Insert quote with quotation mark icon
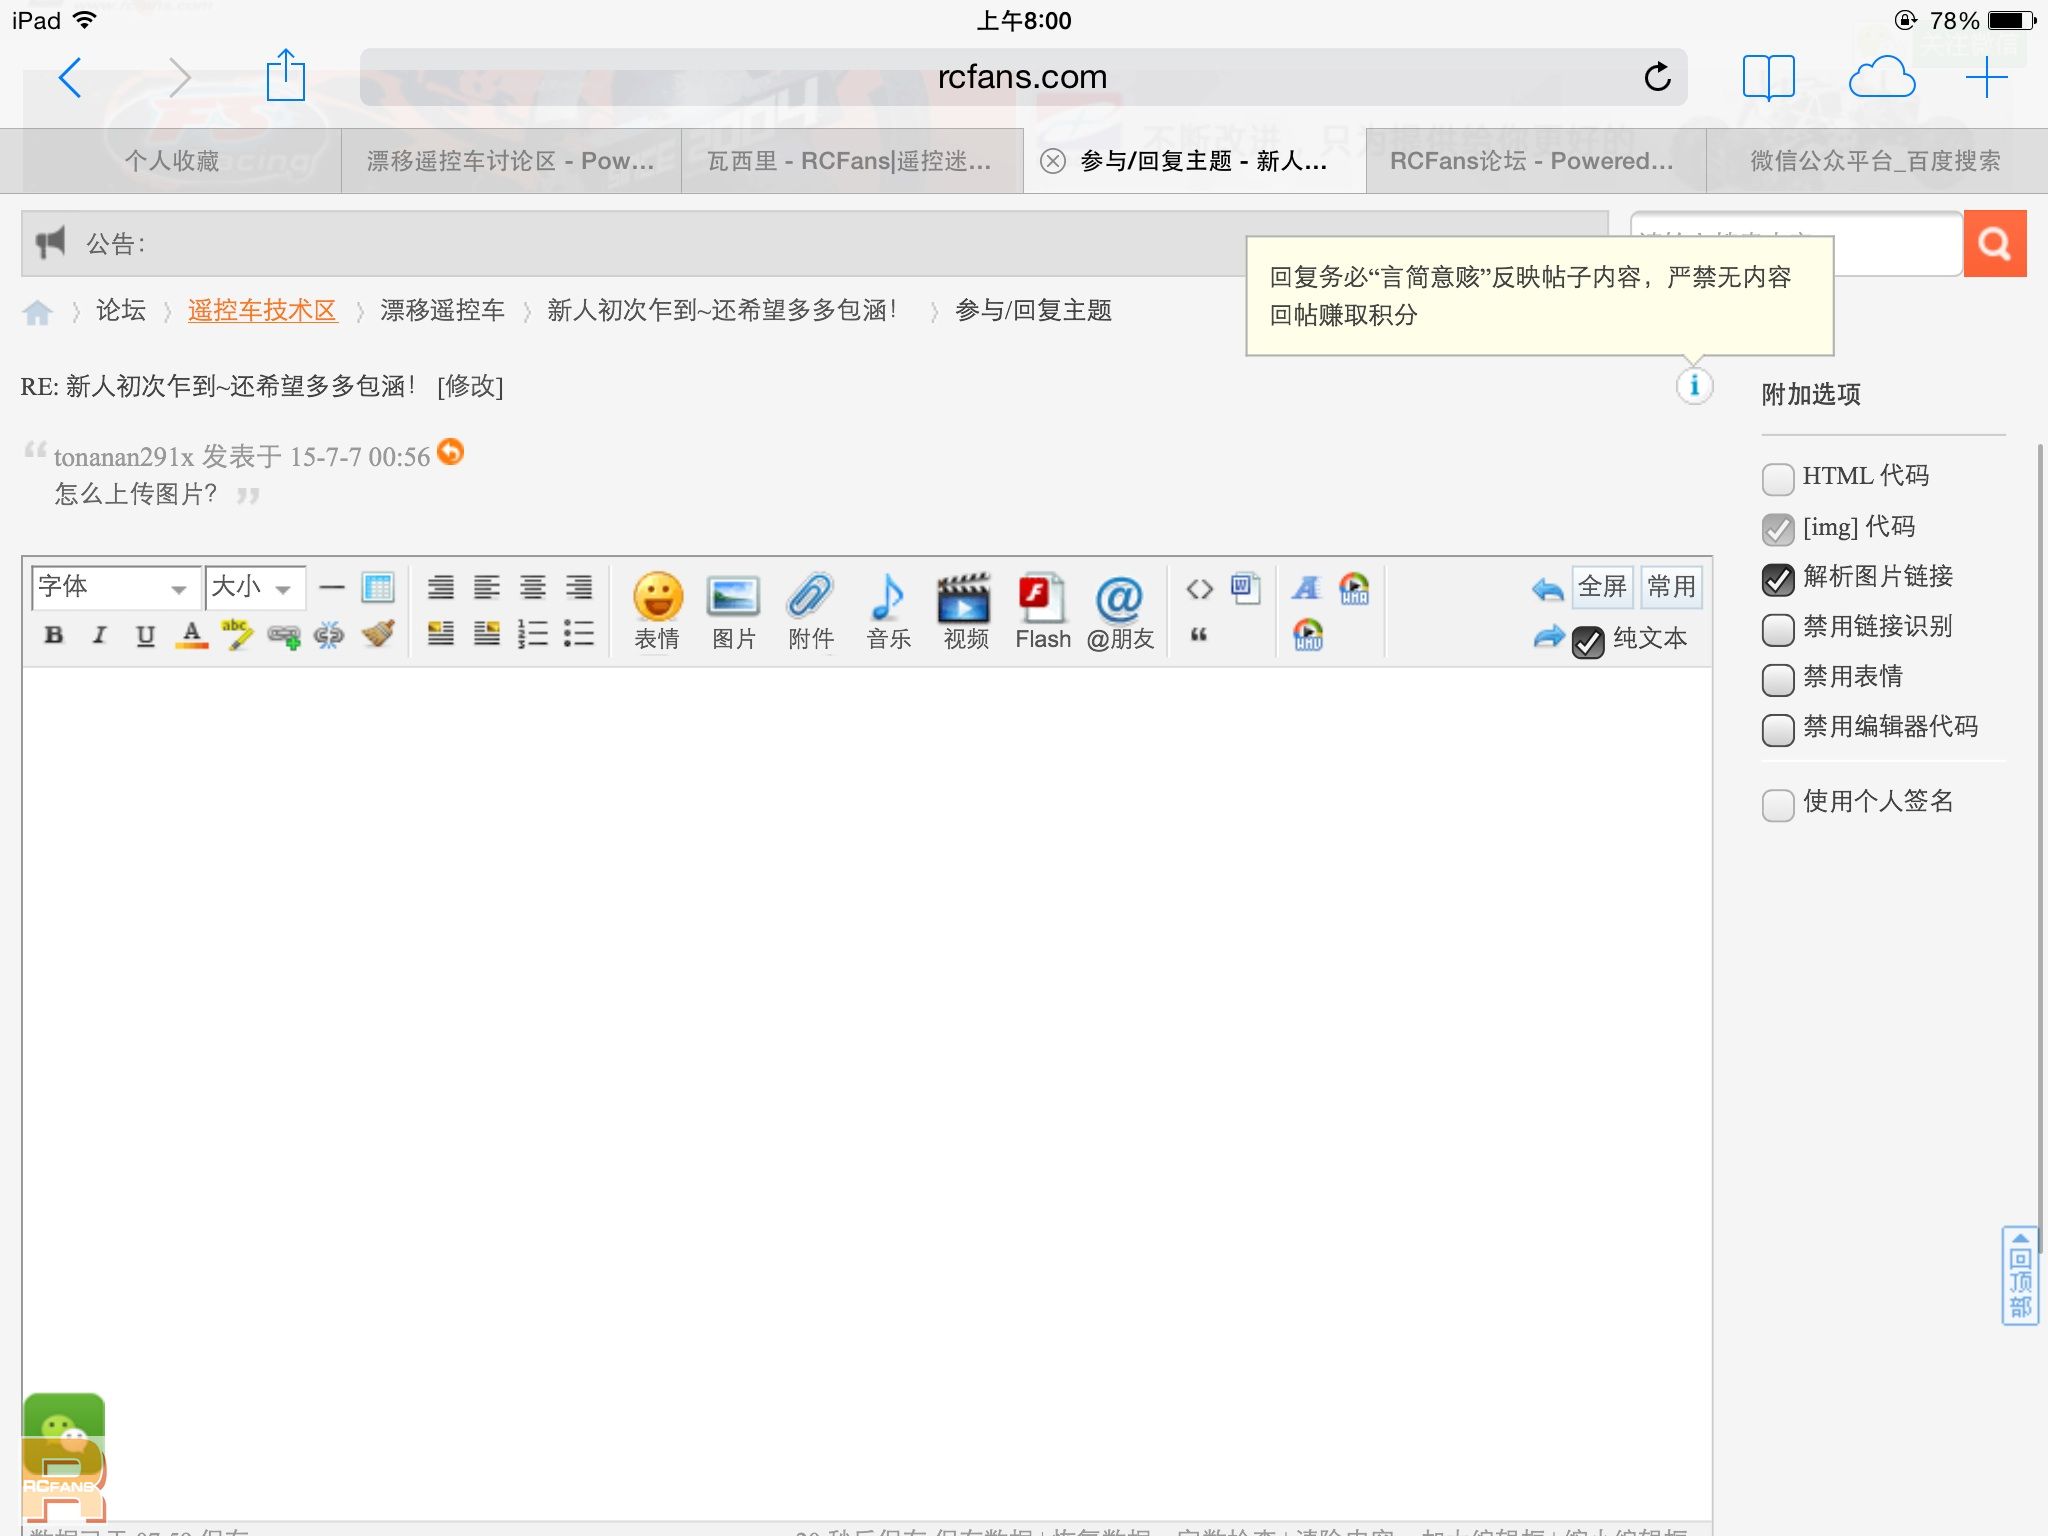Viewport: 2048px width, 1536px height. (x=1199, y=634)
